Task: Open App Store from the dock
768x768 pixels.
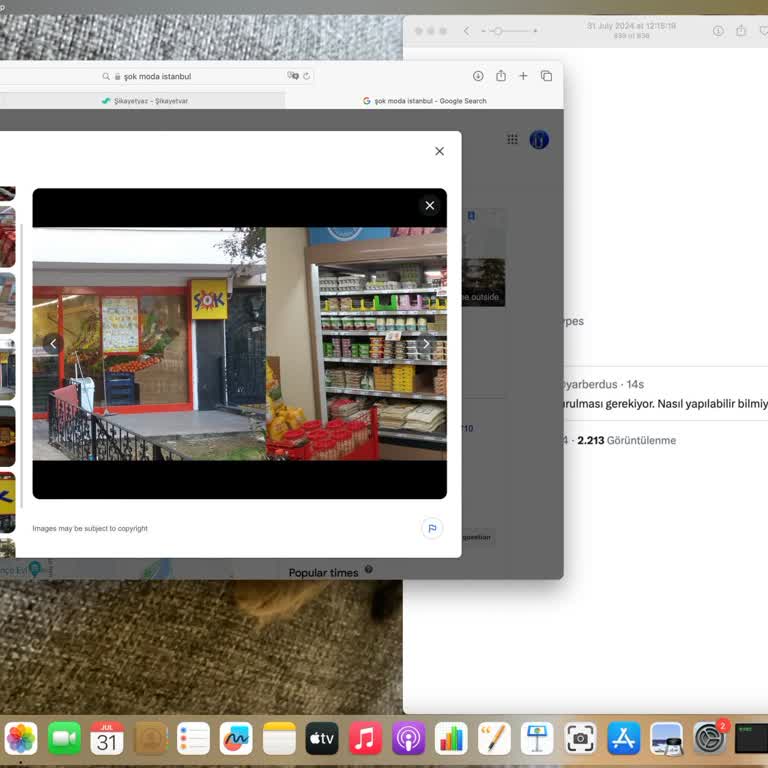Action: tap(624, 739)
